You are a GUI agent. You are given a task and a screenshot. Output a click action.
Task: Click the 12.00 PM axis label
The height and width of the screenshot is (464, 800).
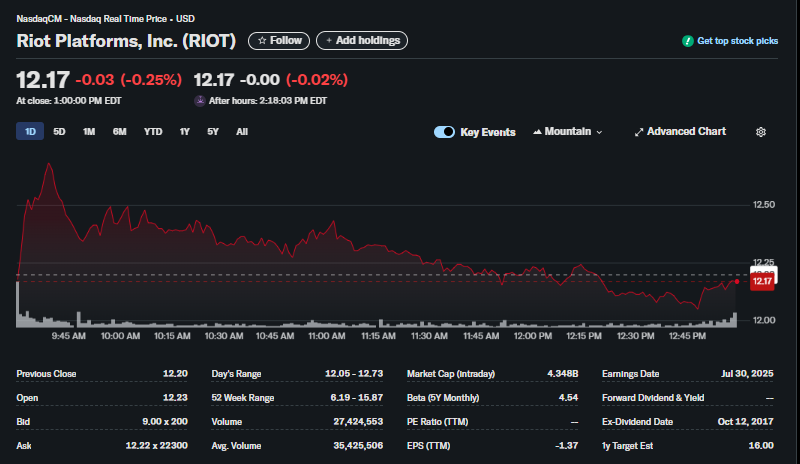(533, 336)
